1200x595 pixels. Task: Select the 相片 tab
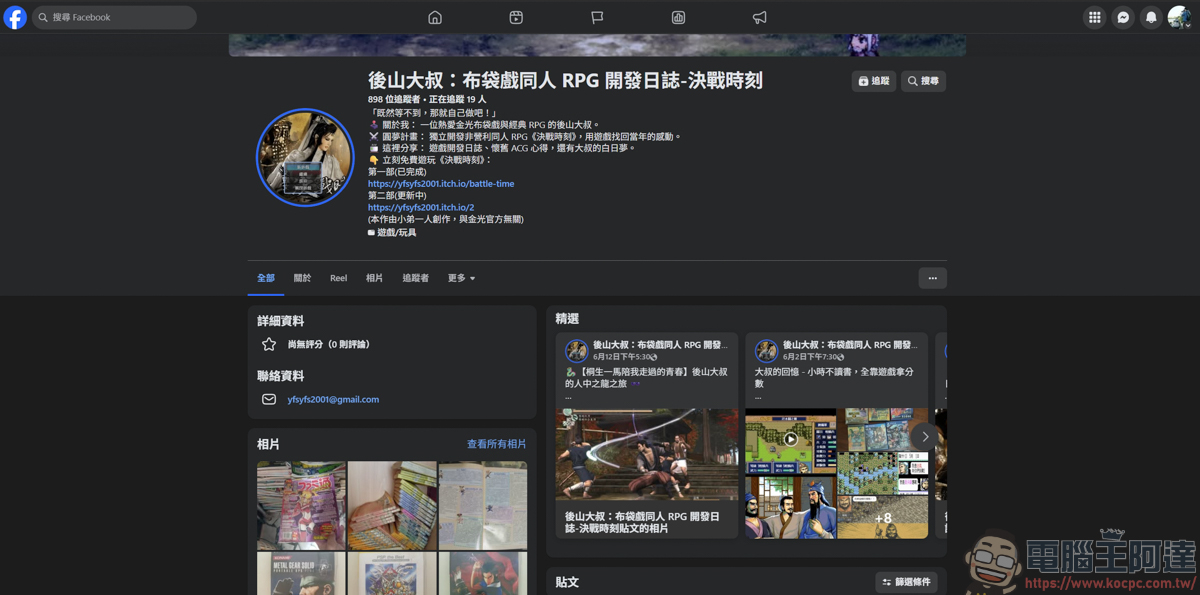374,278
